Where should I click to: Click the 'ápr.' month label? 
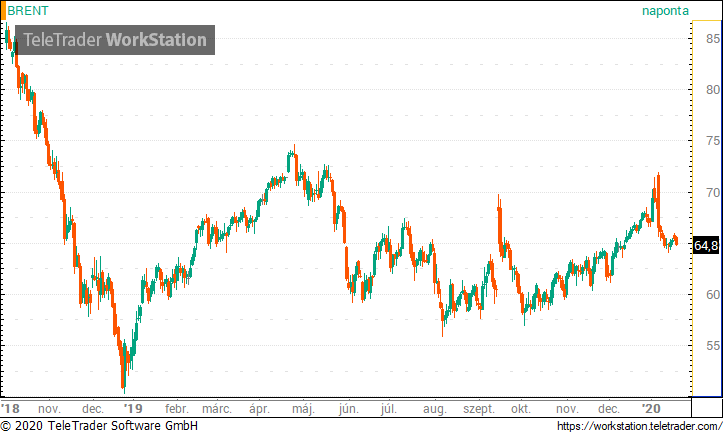pos(259,409)
